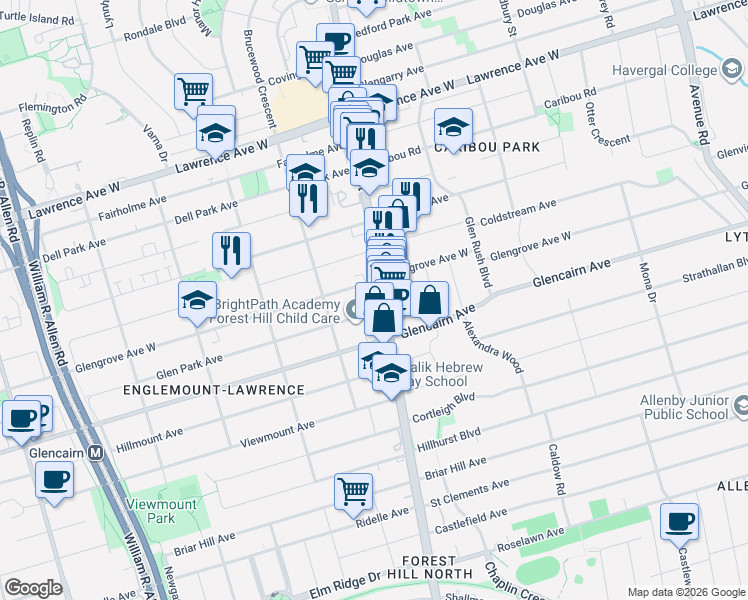Select the St Clements Ave street label
Image resolution: width=748 pixels, height=600 pixels.
click(x=469, y=493)
